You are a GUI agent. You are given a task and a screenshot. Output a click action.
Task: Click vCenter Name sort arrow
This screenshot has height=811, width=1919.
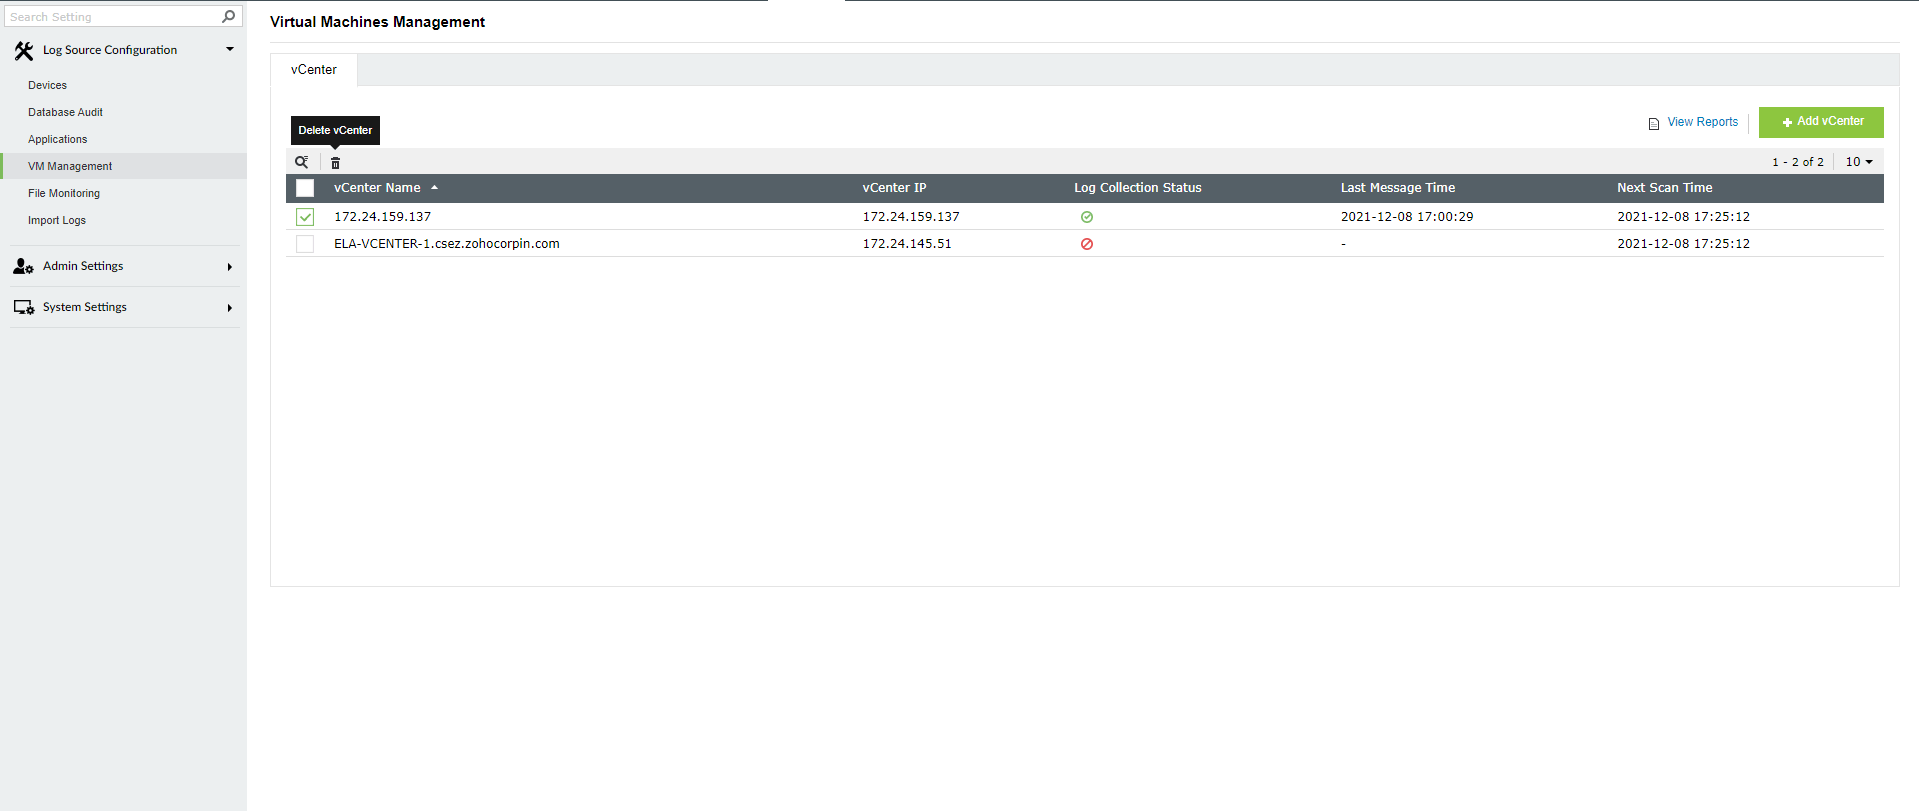click(434, 188)
